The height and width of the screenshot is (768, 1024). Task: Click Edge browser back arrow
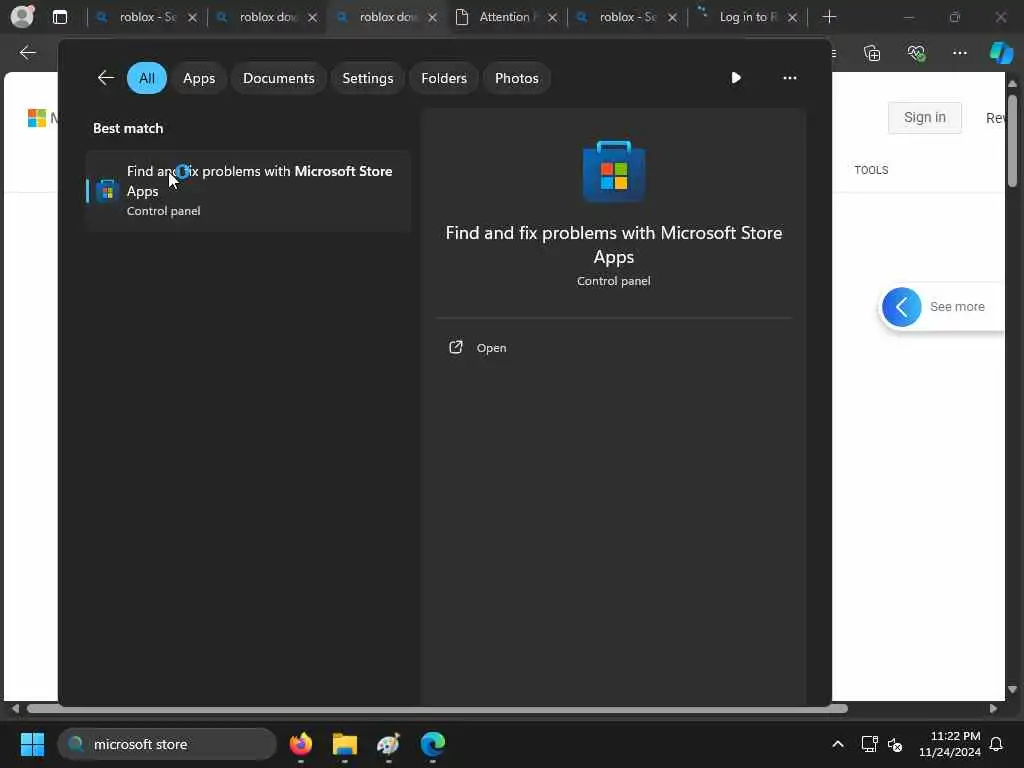[27, 53]
